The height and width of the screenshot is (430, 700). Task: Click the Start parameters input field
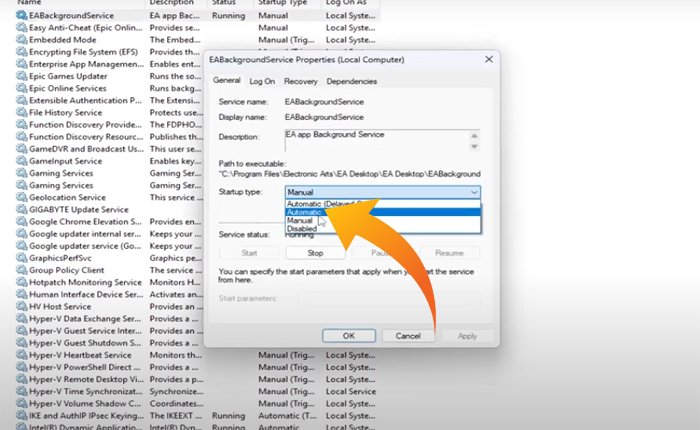point(389,298)
